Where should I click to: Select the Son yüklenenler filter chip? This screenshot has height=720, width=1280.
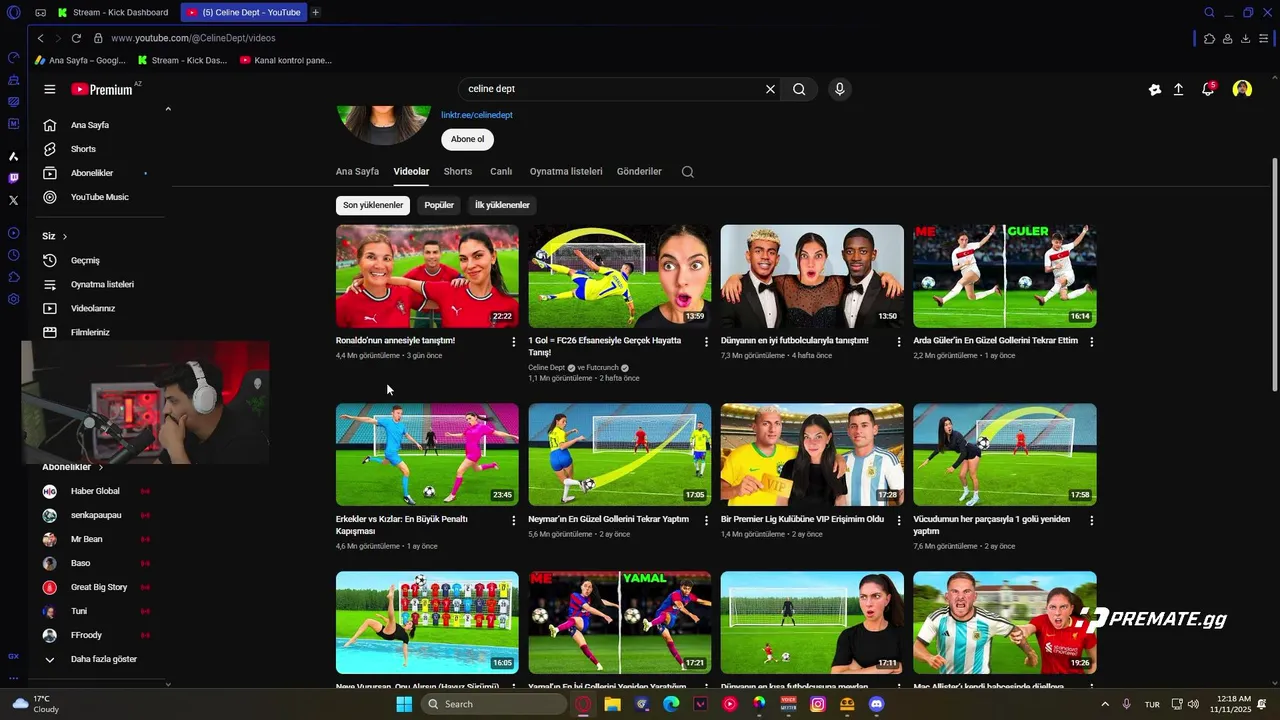pyautogui.click(x=373, y=205)
